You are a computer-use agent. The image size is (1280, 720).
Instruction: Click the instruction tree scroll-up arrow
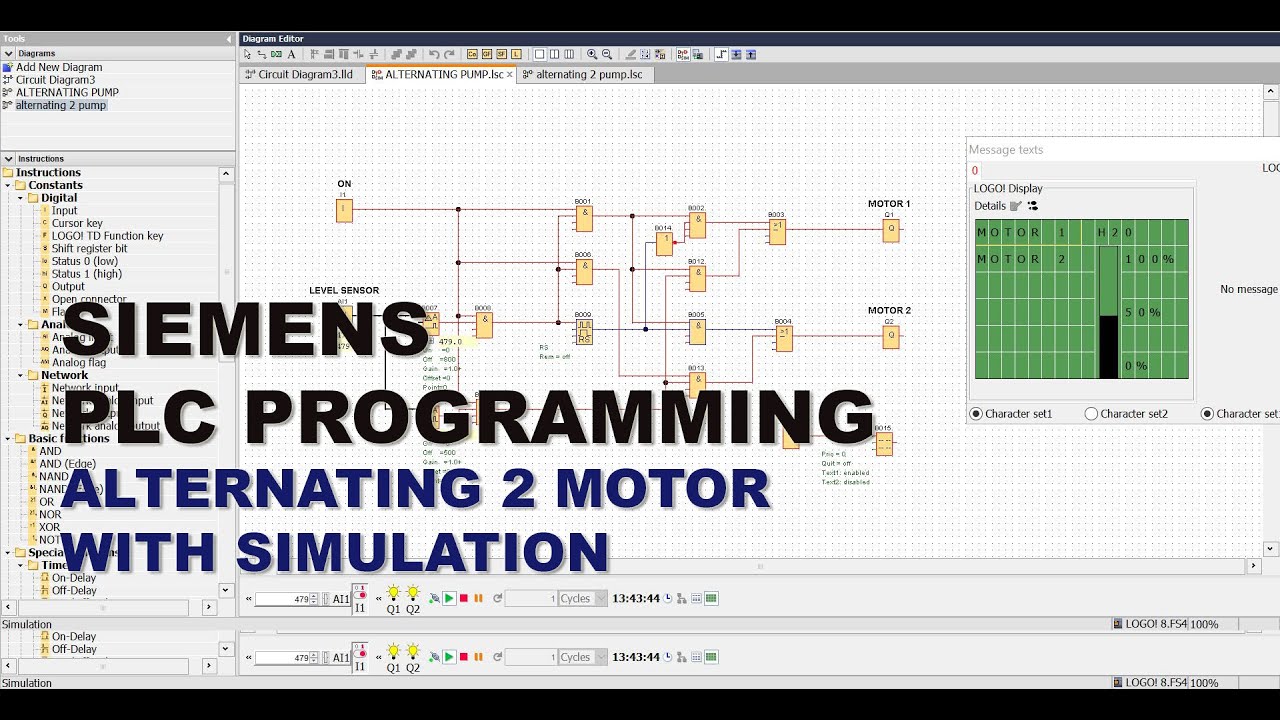pos(226,173)
